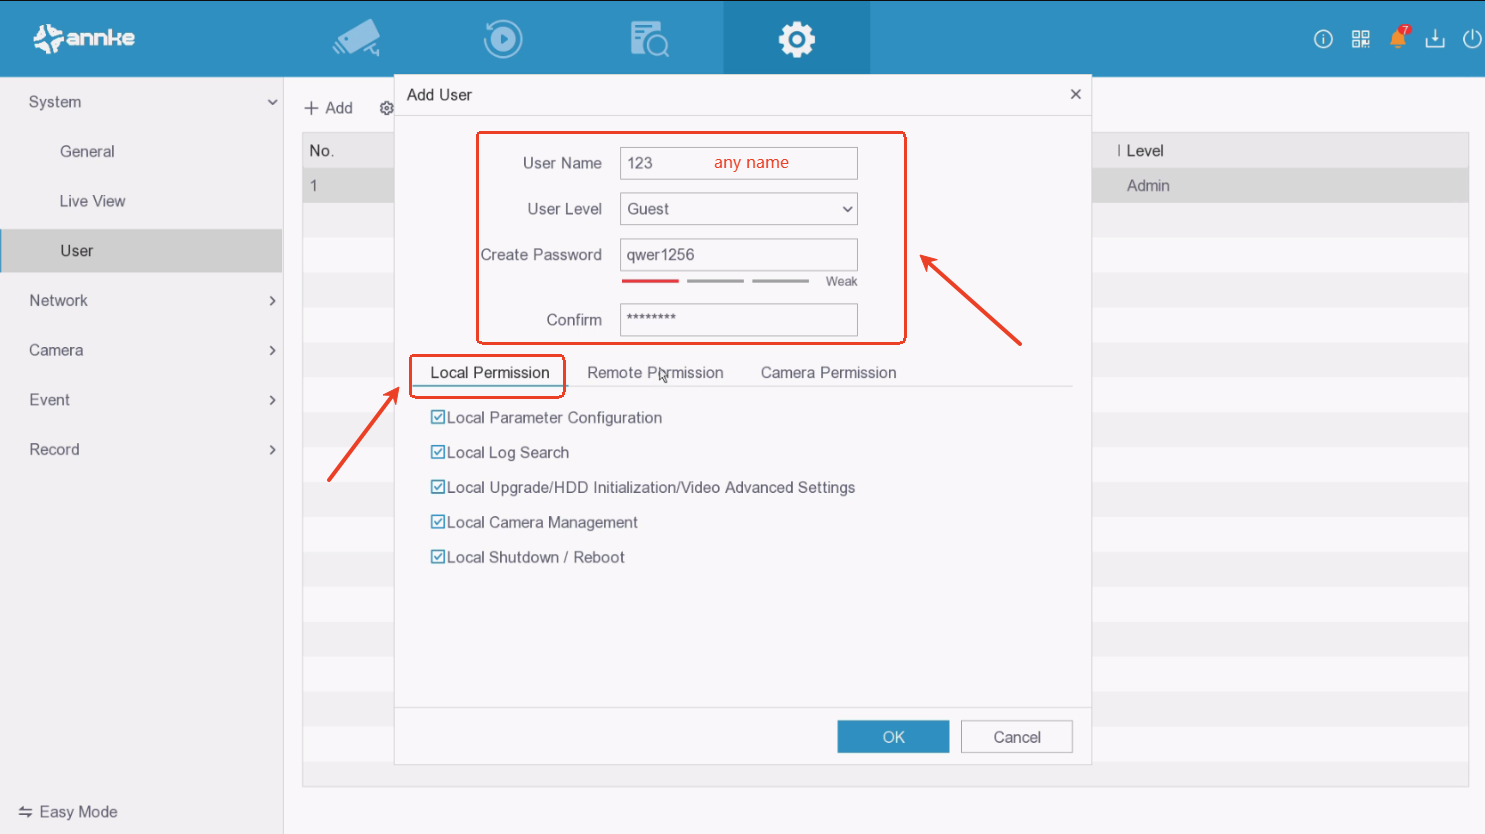Uncheck Local Parameter Configuration
Viewport: 1485px width, 834px height.
pyautogui.click(x=438, y=417)
